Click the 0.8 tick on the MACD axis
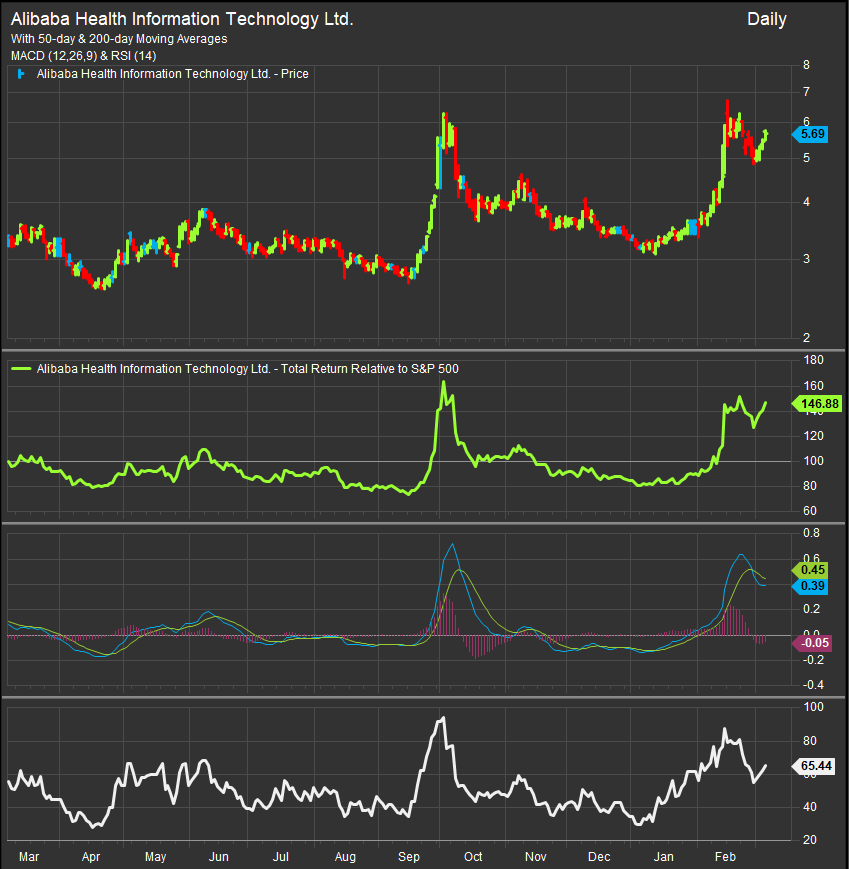Viewport: 849px width, 869px height. (x=811, y=533)
